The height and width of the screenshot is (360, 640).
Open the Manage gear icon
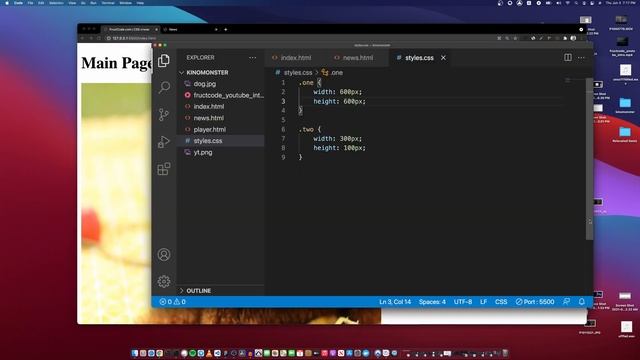coord(164,281)
